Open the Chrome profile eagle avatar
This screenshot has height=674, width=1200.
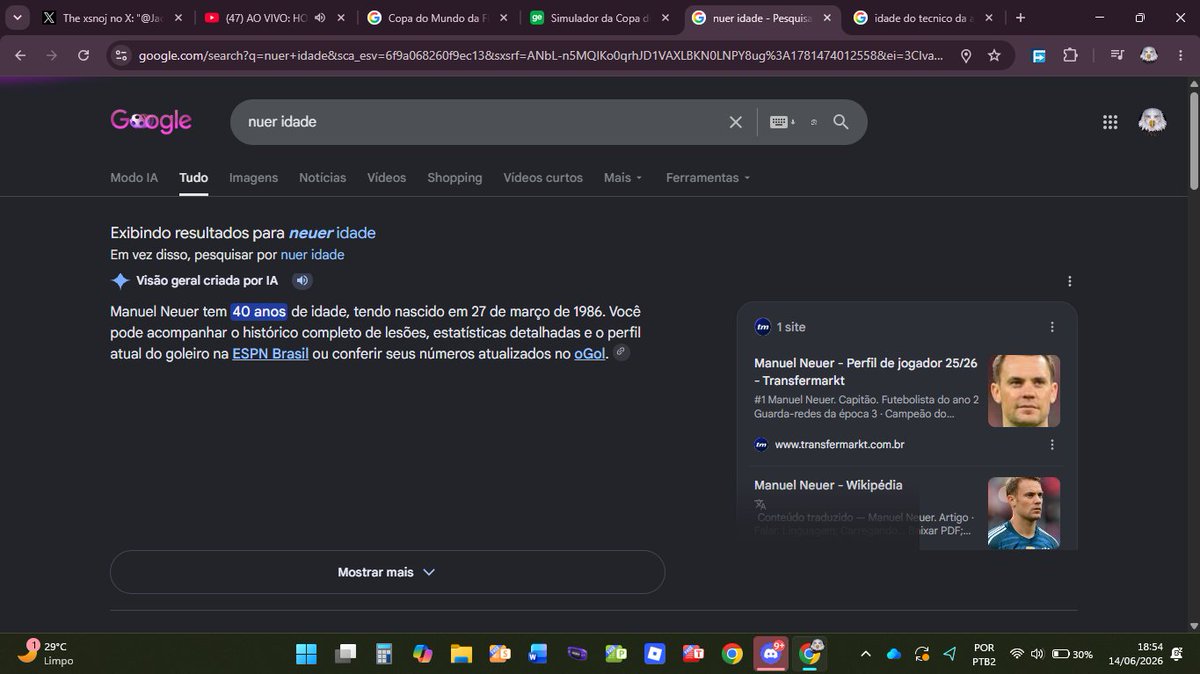[1149, 56]
